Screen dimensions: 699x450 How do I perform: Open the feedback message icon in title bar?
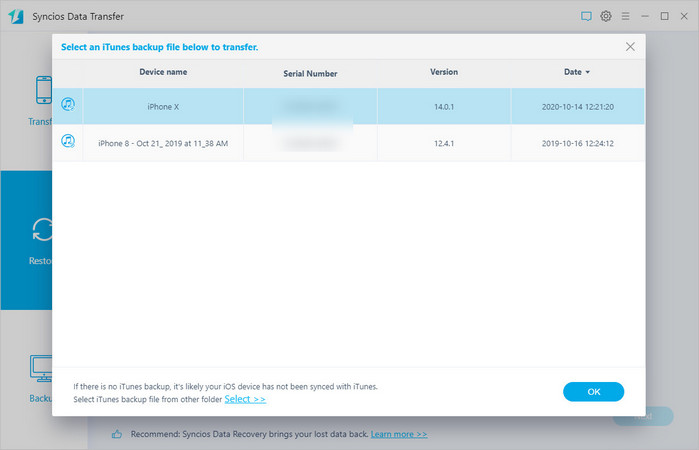point(586,17)
